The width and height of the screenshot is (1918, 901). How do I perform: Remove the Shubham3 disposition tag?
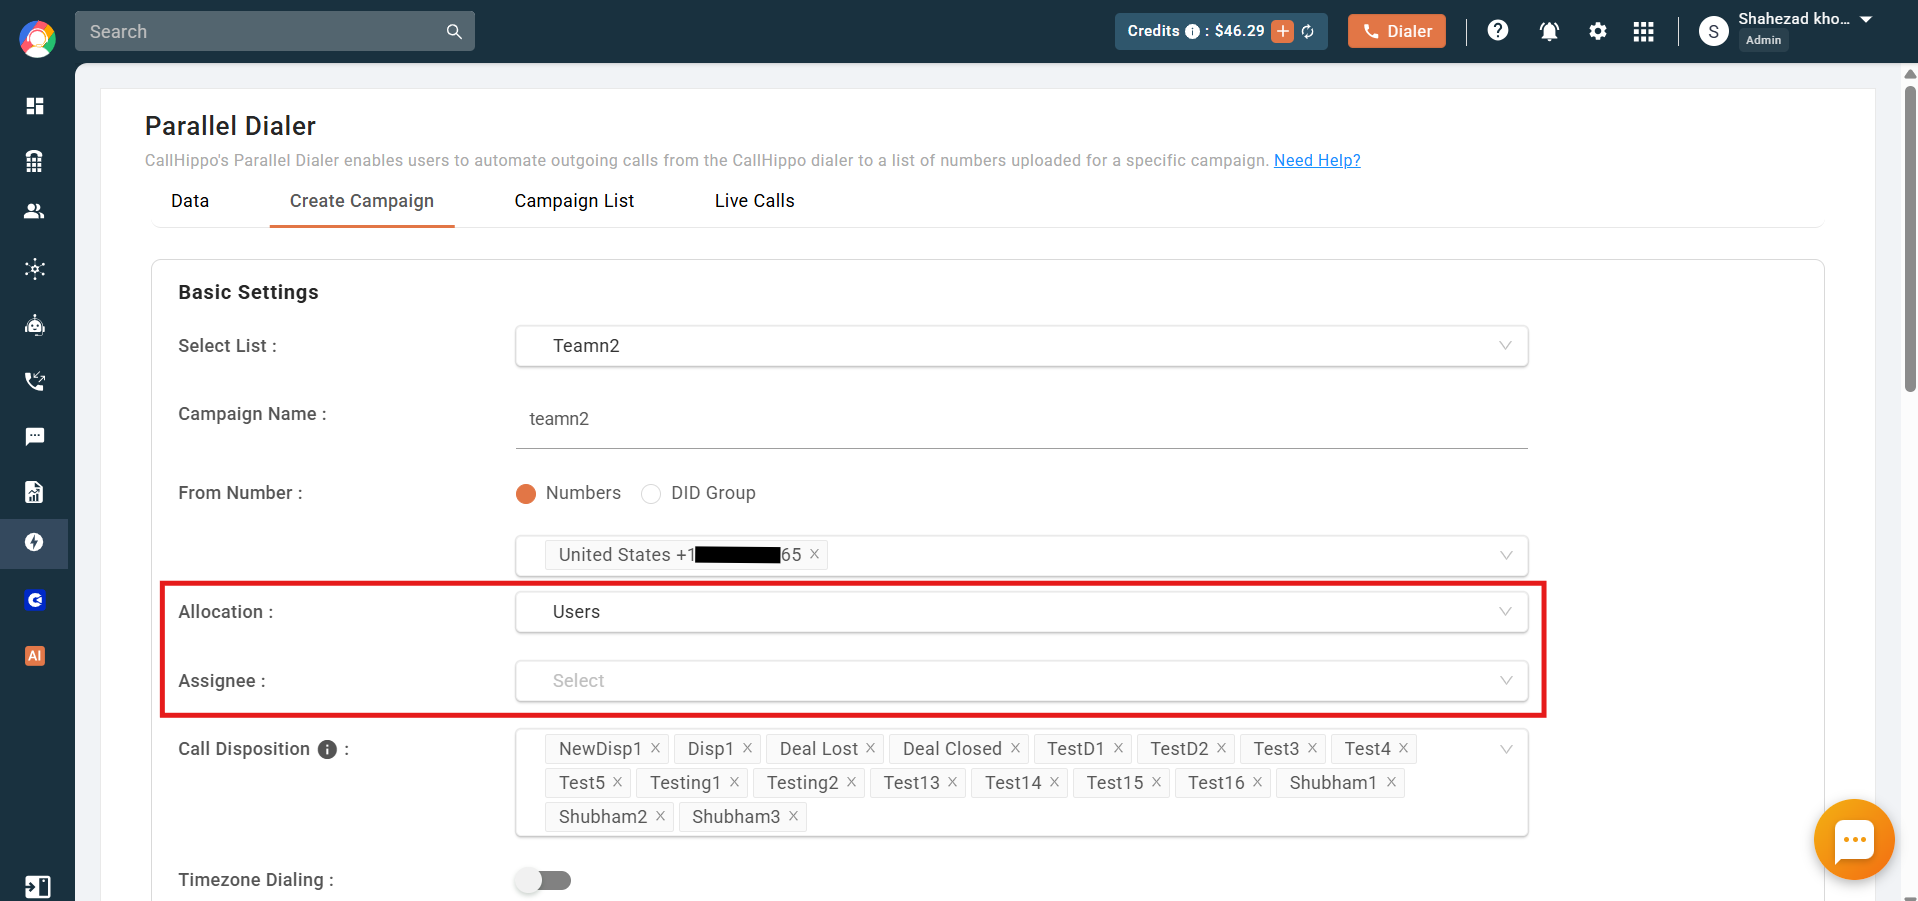click(x=793, y=816)
